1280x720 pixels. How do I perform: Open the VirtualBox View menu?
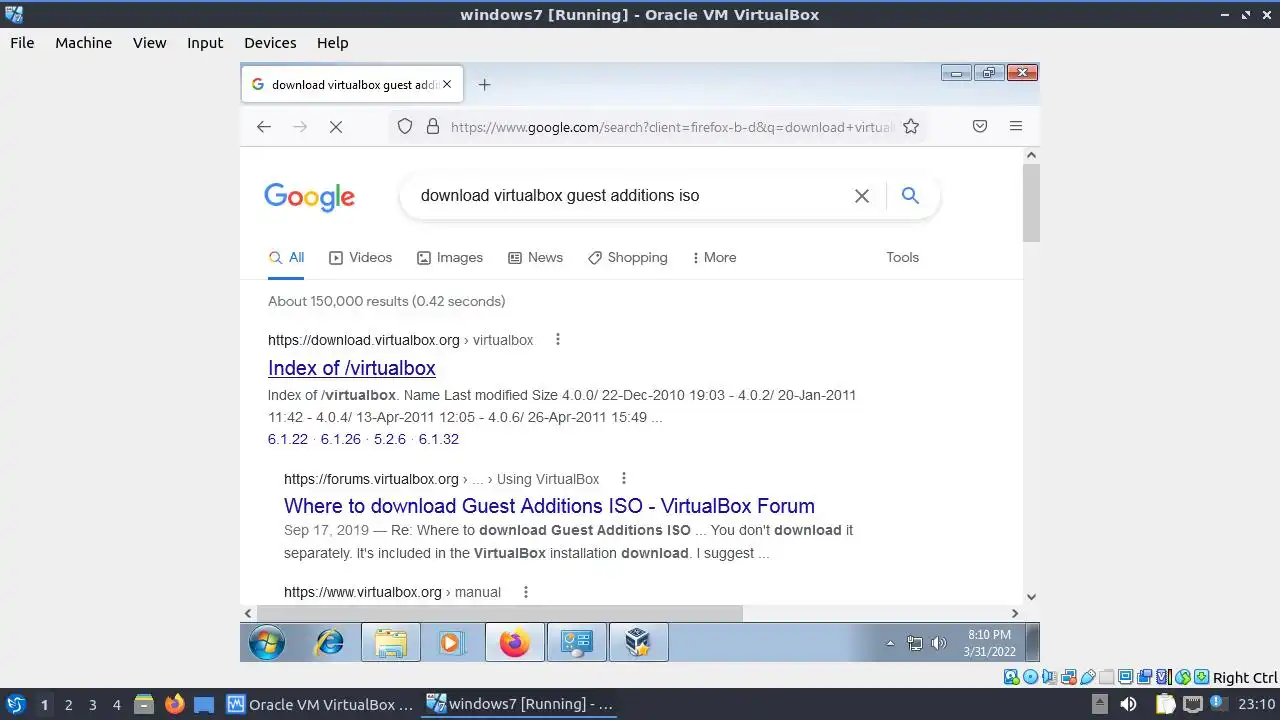pyautogui.click(x=149, y=43)
